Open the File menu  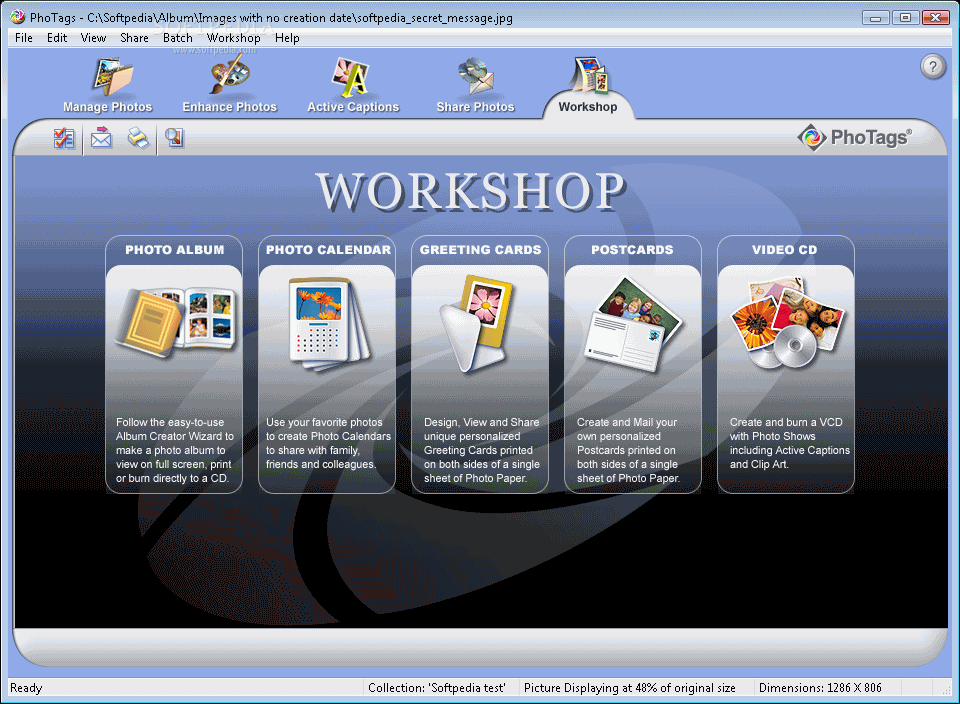coord(24,38)
